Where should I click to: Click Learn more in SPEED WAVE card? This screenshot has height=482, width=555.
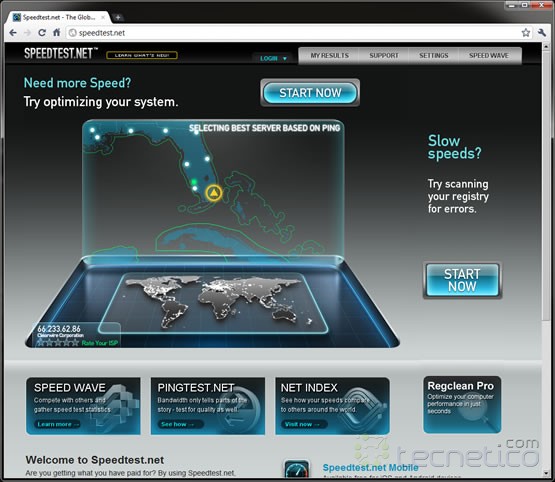coord(57,424)
